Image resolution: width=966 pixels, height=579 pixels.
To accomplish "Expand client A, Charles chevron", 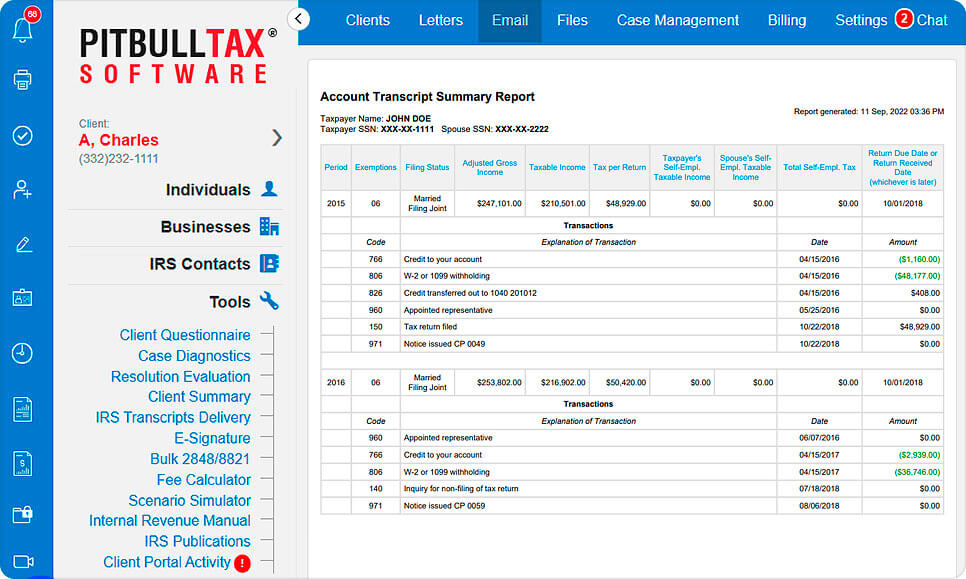I will pos(277,137).
